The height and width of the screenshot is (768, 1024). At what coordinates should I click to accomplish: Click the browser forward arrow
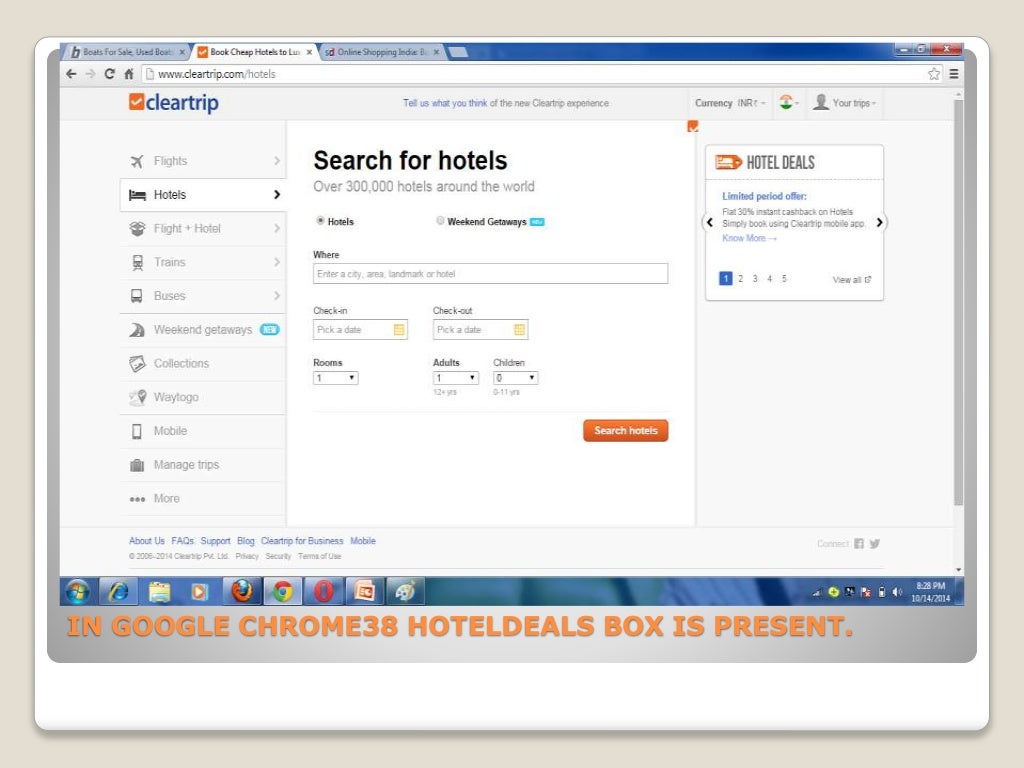pyautogui.click(x=90, y=74)
